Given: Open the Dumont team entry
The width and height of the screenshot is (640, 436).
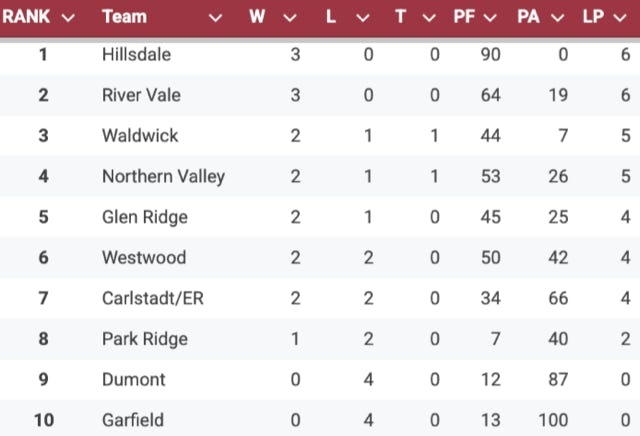Looking at the screenshot, I should point(131,379).
